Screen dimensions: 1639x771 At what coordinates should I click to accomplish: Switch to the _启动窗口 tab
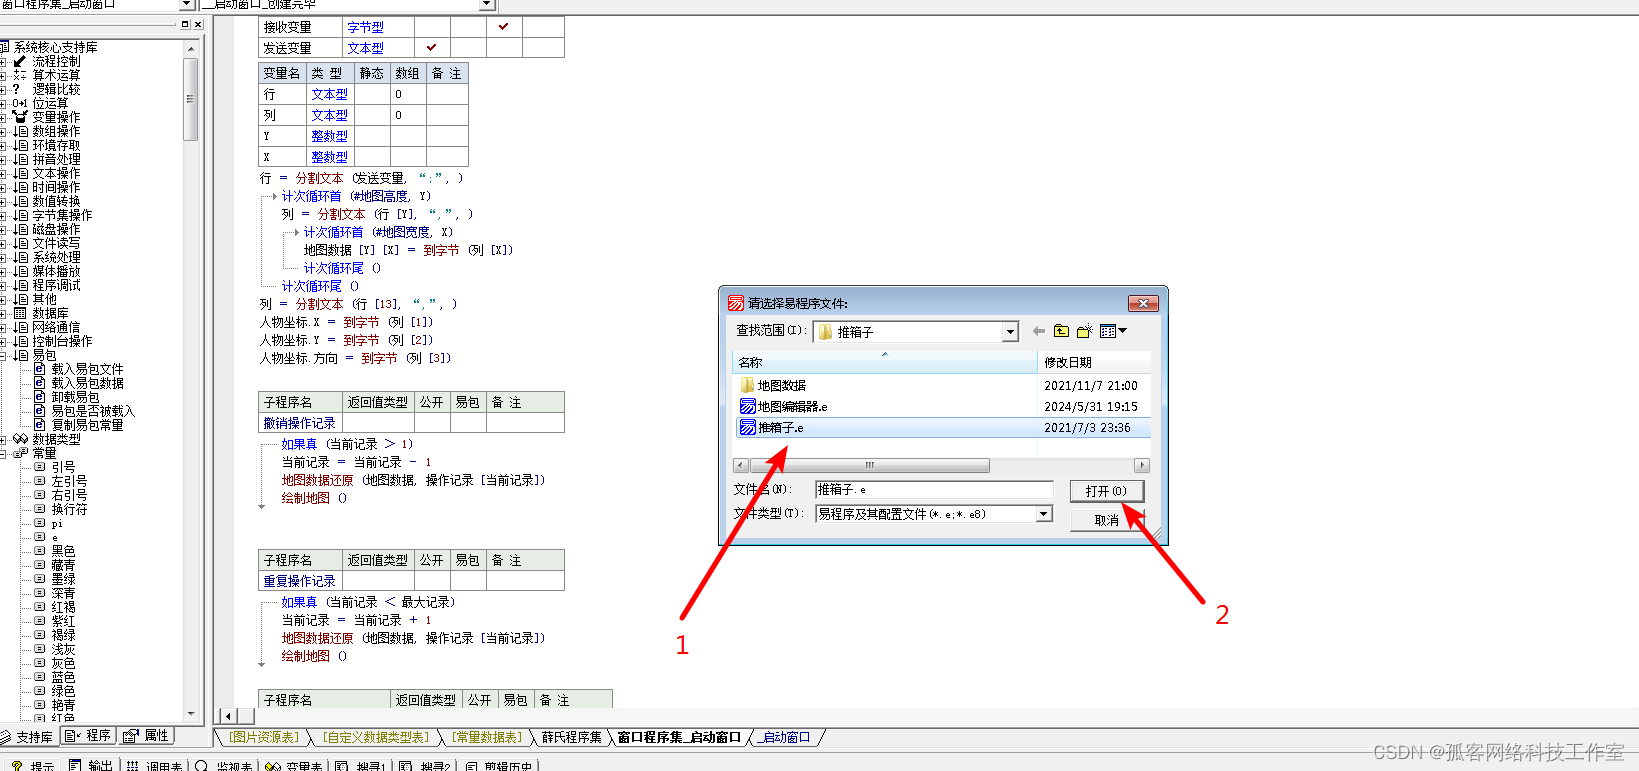pos(786,738)
